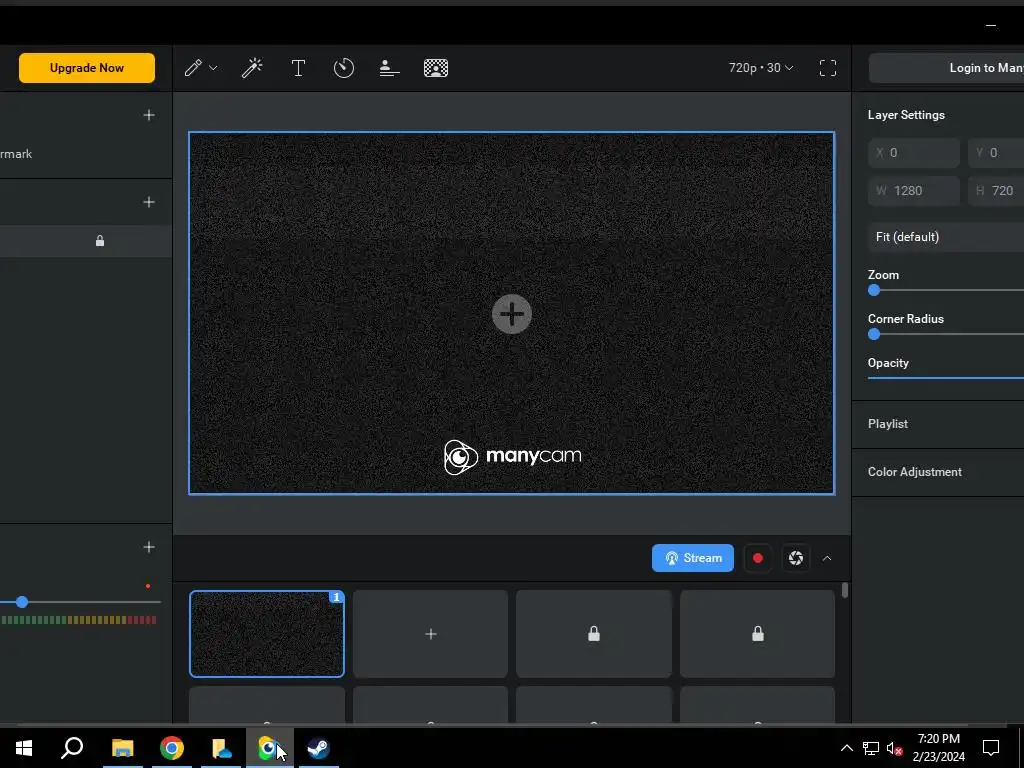
Task: Expand the Playlist section
Action: [938, 424]
